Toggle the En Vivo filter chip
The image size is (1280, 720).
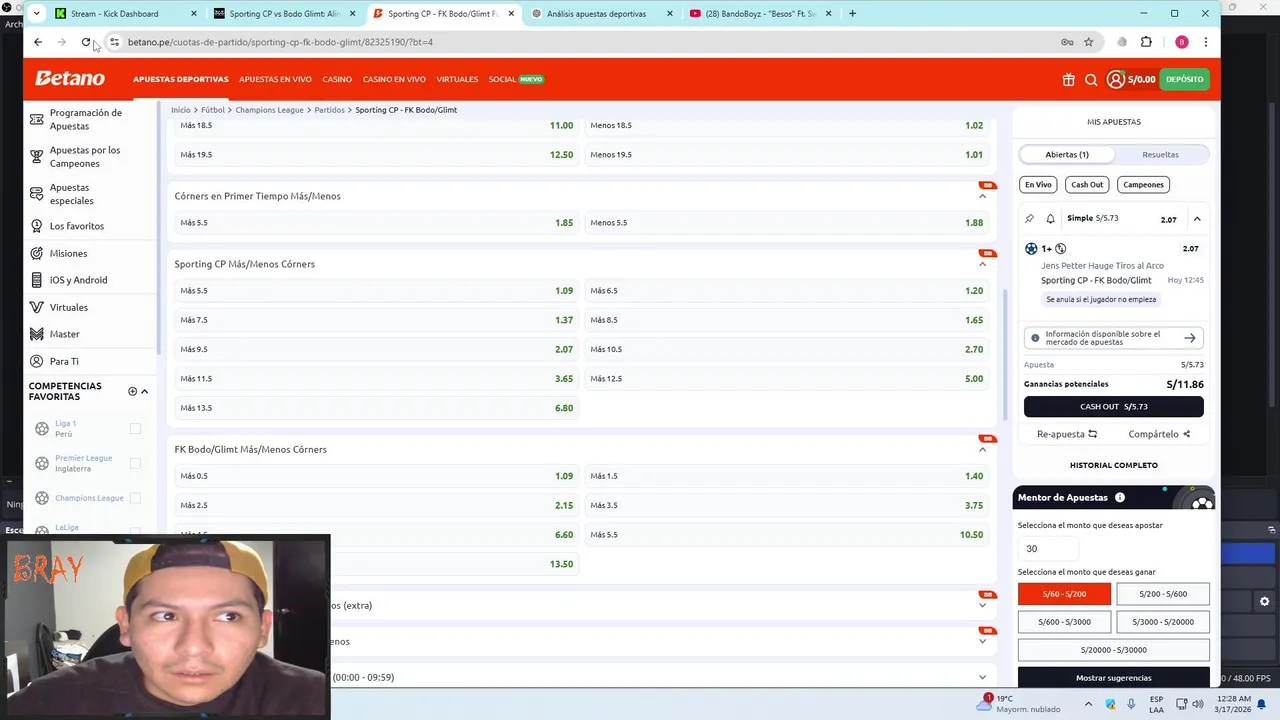1038,184
